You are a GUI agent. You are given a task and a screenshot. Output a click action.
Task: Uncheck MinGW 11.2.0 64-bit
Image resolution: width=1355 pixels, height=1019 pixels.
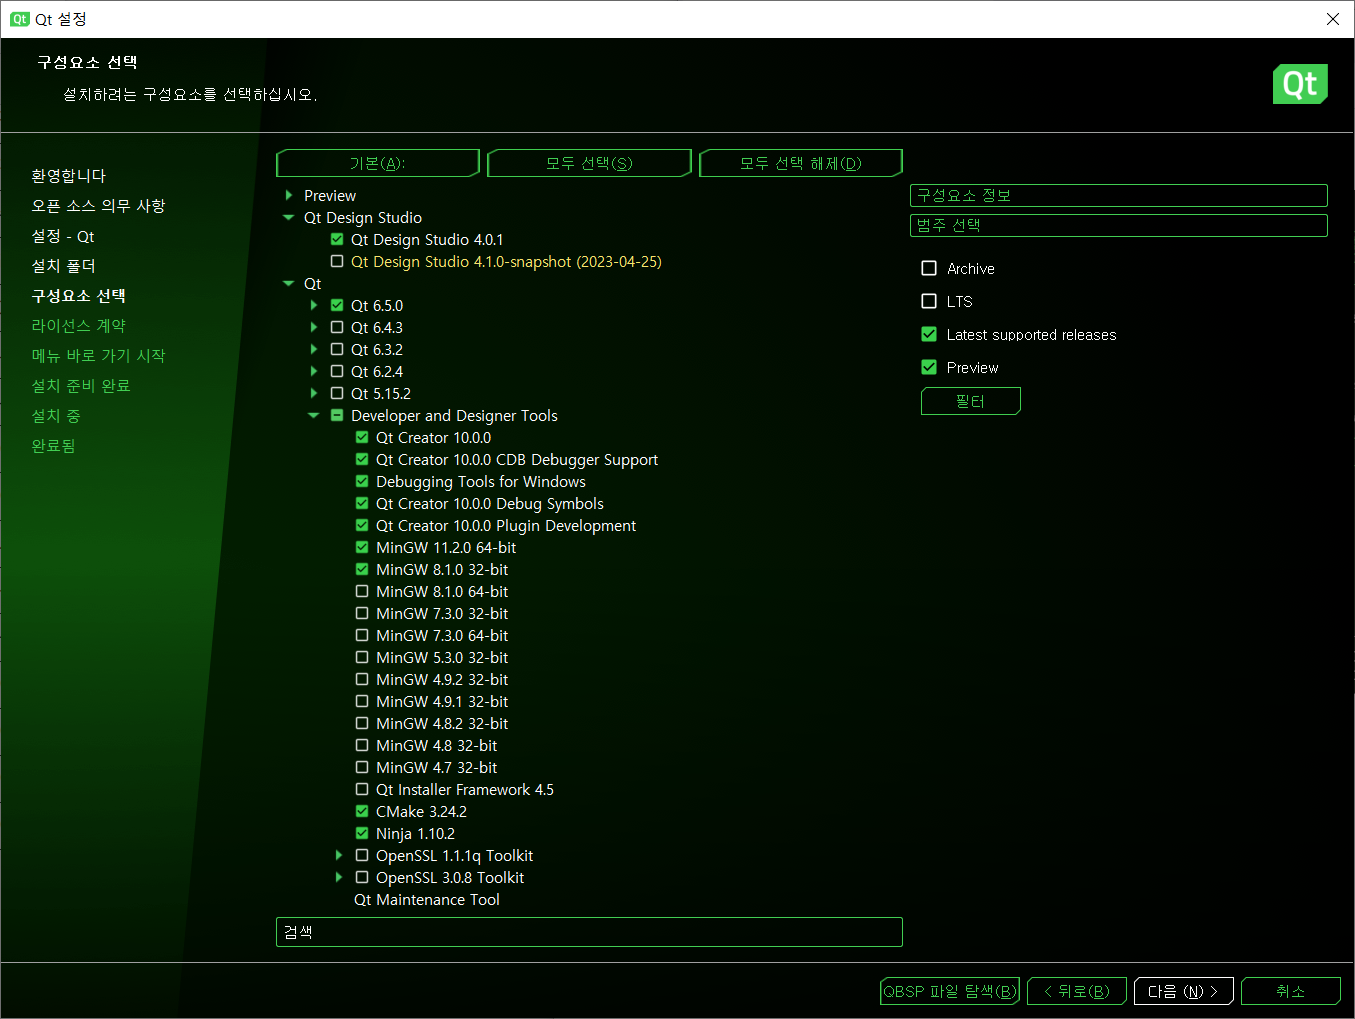pos(362,548)
